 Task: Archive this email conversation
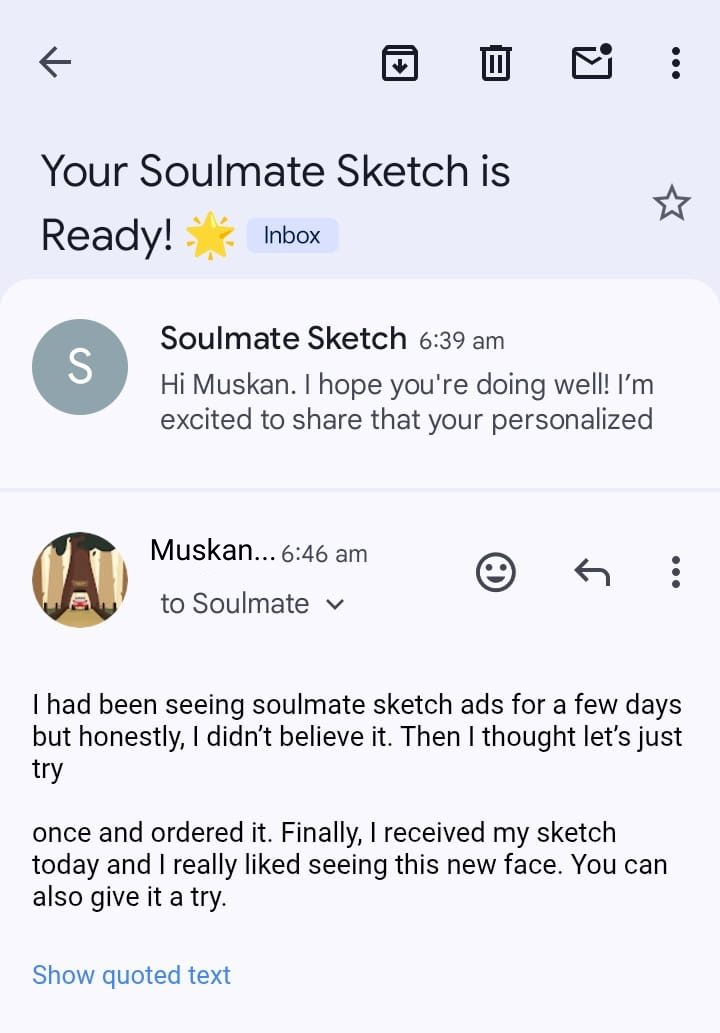tap(399, 63)
